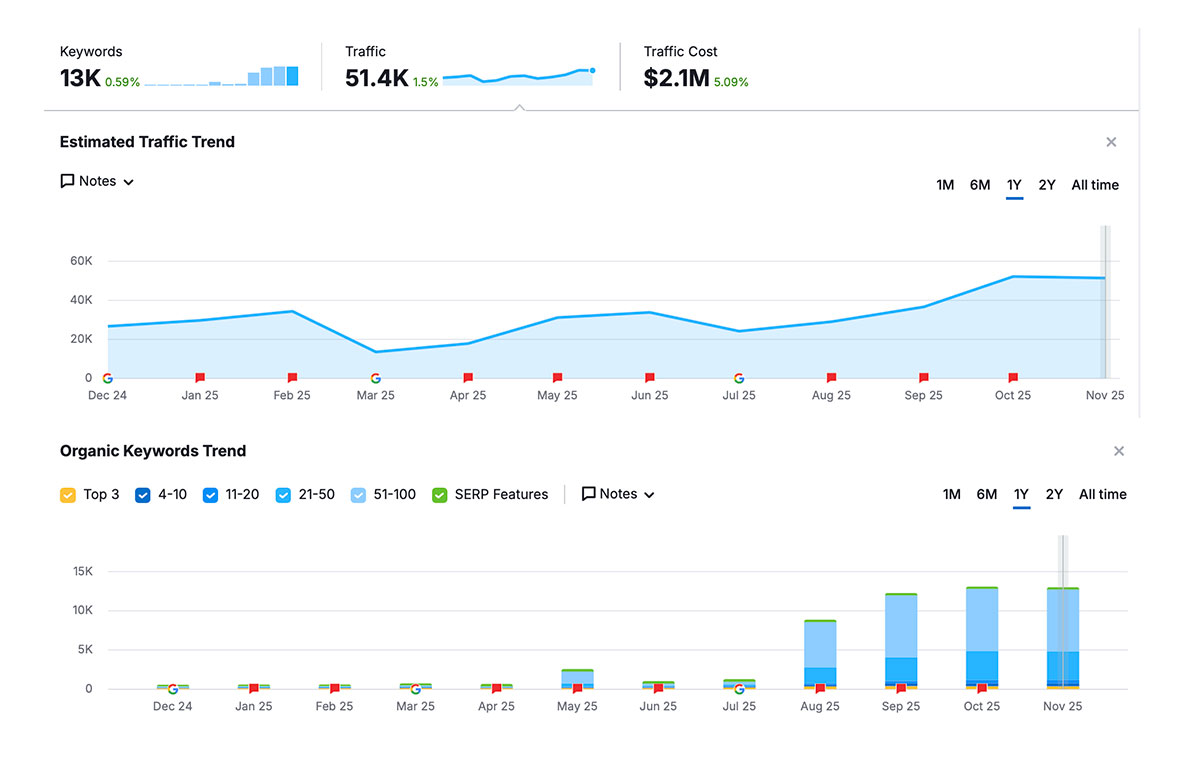
Task: Switch the traffic chart to 2Y view
Action: pyautogui.click(x=1047, y=185)
